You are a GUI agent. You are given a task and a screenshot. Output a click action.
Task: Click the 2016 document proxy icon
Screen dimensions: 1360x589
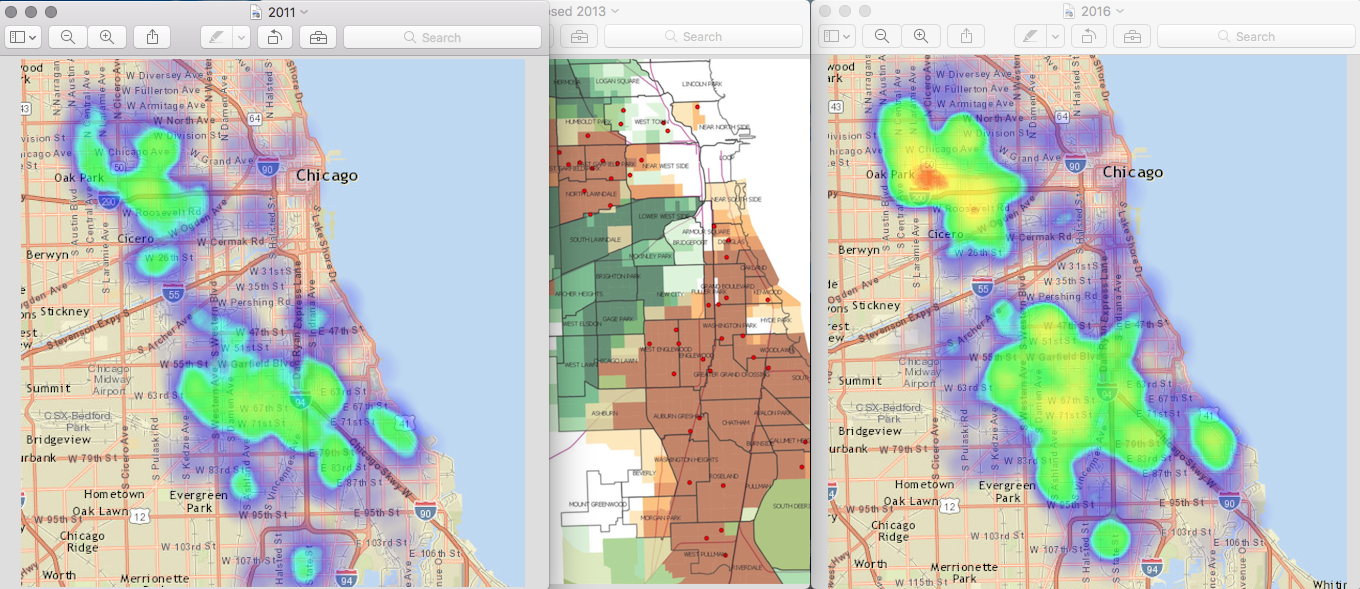point(1071,11)
